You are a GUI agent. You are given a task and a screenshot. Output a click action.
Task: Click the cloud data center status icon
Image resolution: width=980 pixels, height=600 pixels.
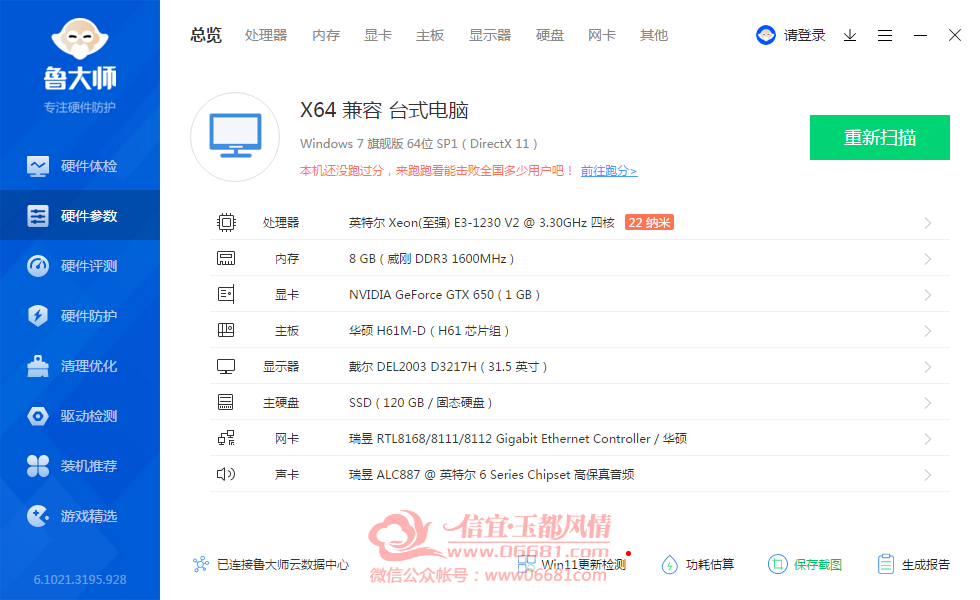click(201, 564)
